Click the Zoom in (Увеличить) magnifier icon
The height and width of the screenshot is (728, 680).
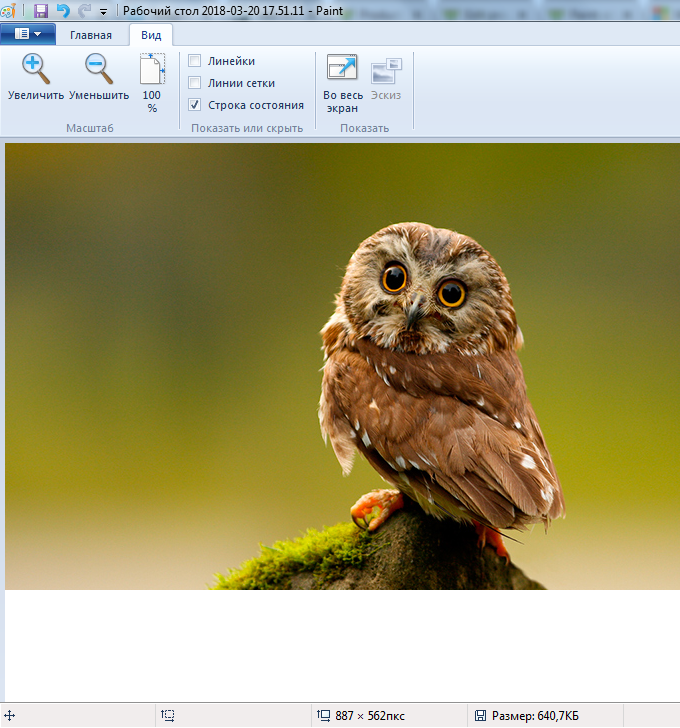[35, 69]
